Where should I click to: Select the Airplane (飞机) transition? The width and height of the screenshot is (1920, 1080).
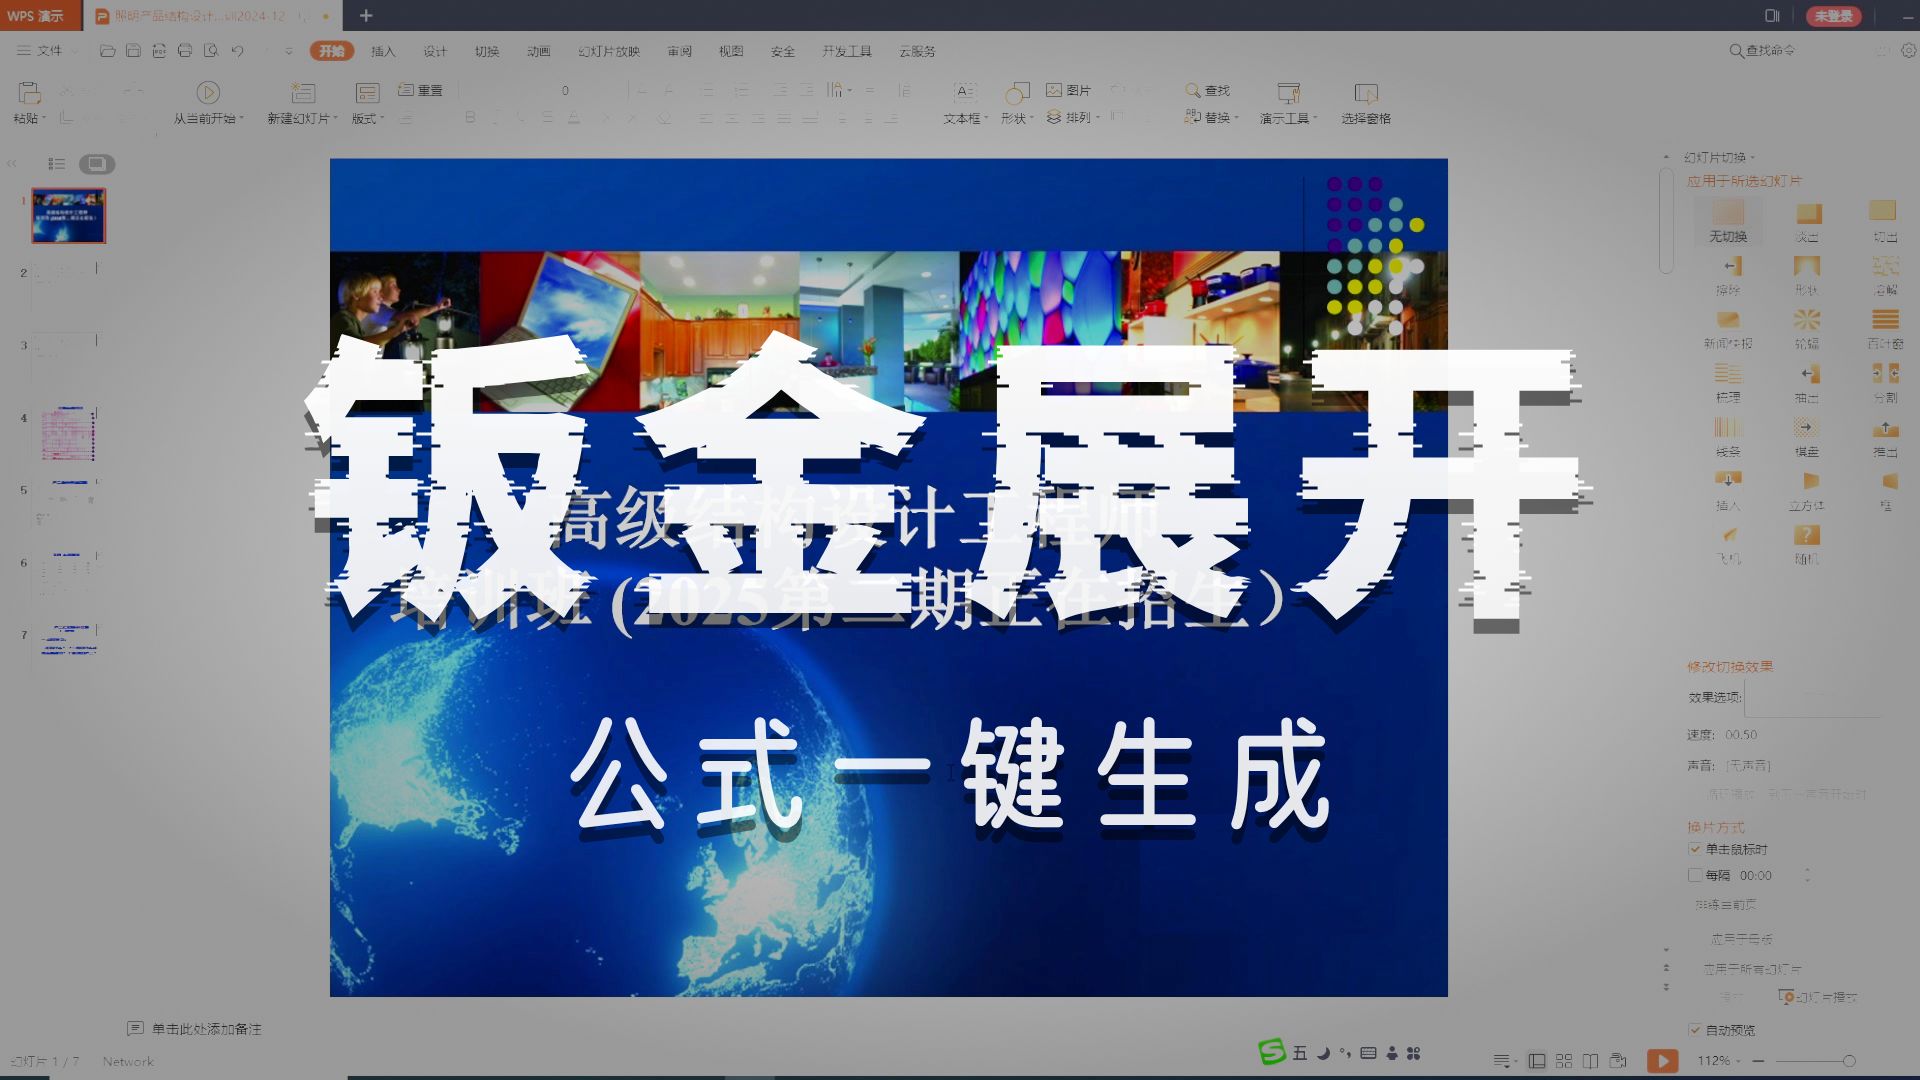click(x=1728, y=545)
